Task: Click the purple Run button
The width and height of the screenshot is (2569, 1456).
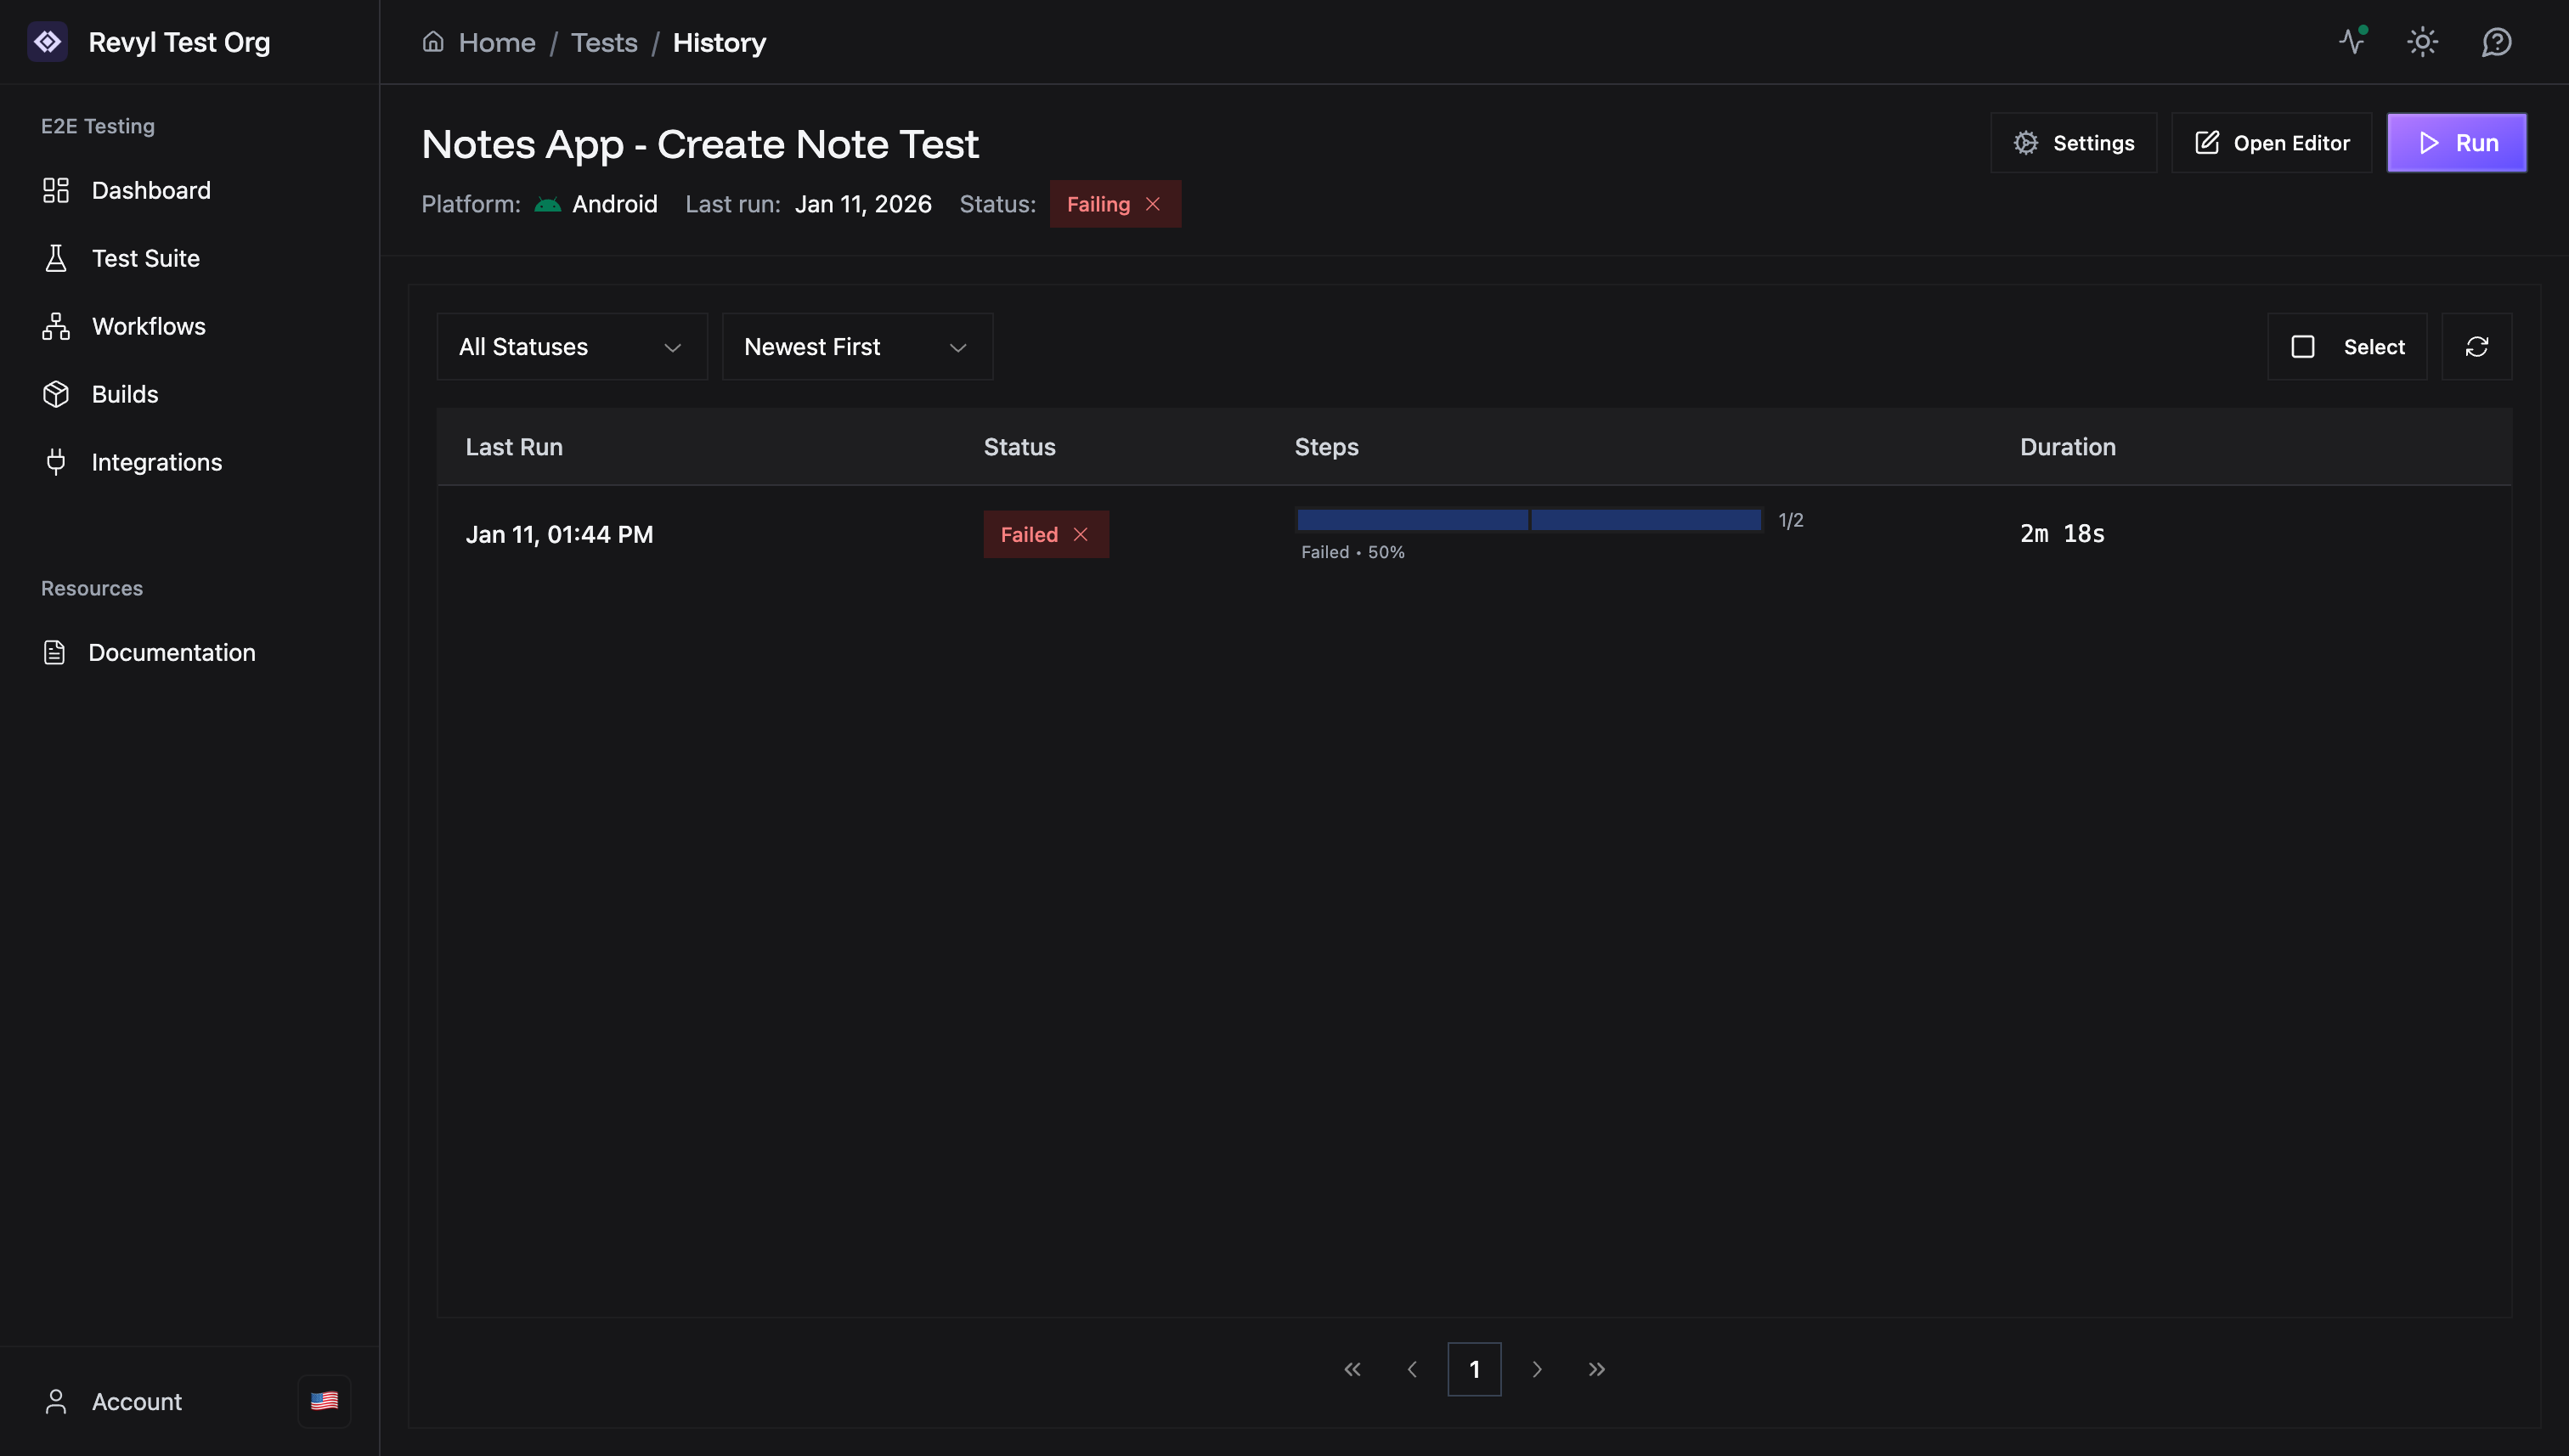Action: (x=2456, y=143)
